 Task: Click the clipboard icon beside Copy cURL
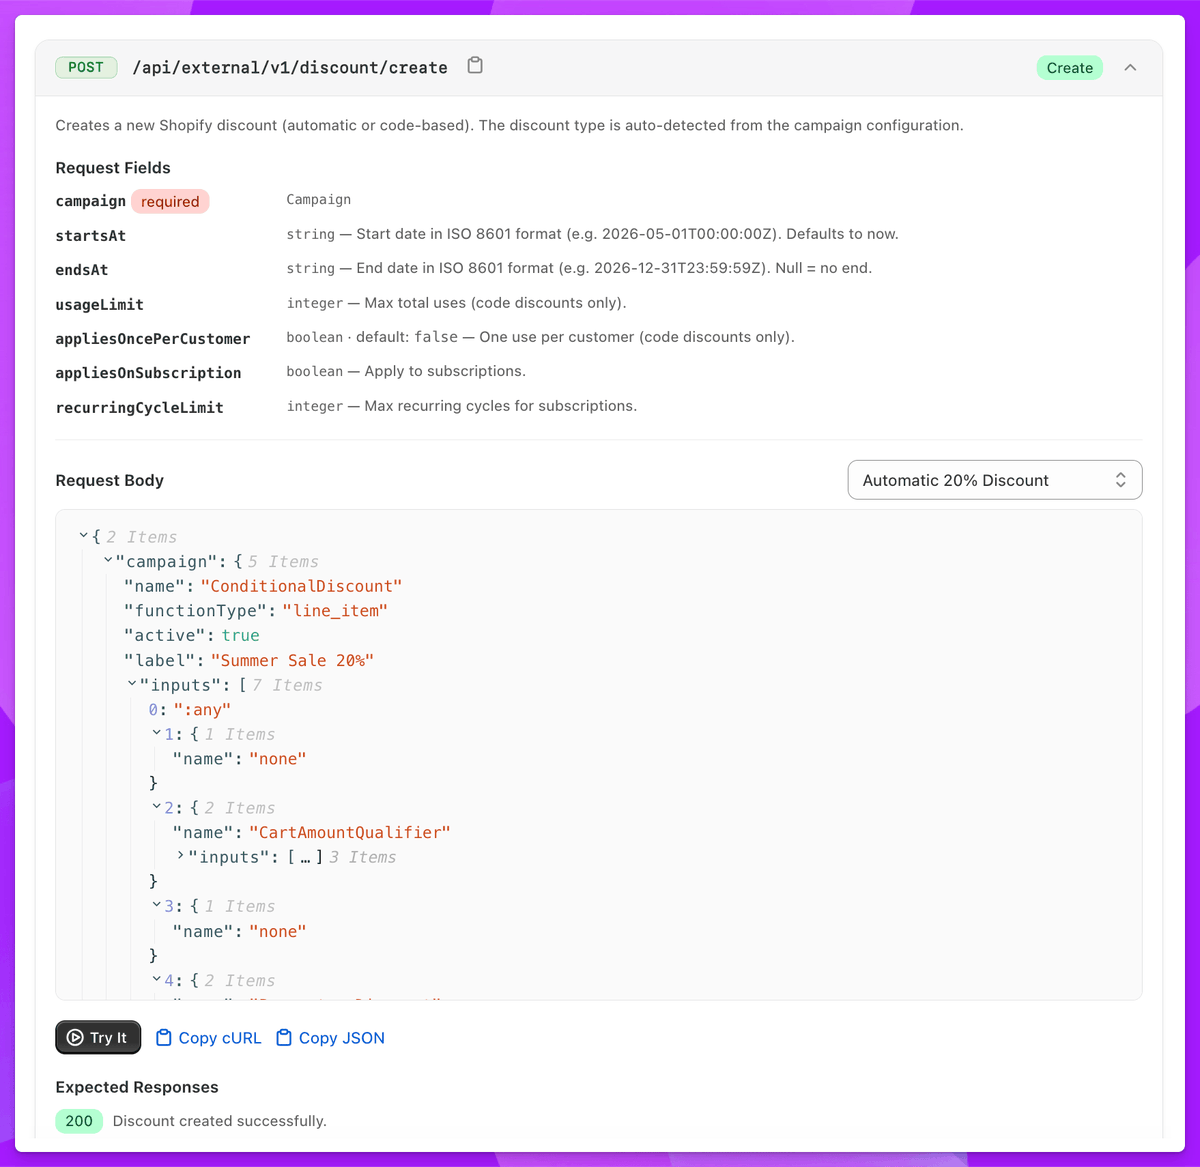[164, 1037]
